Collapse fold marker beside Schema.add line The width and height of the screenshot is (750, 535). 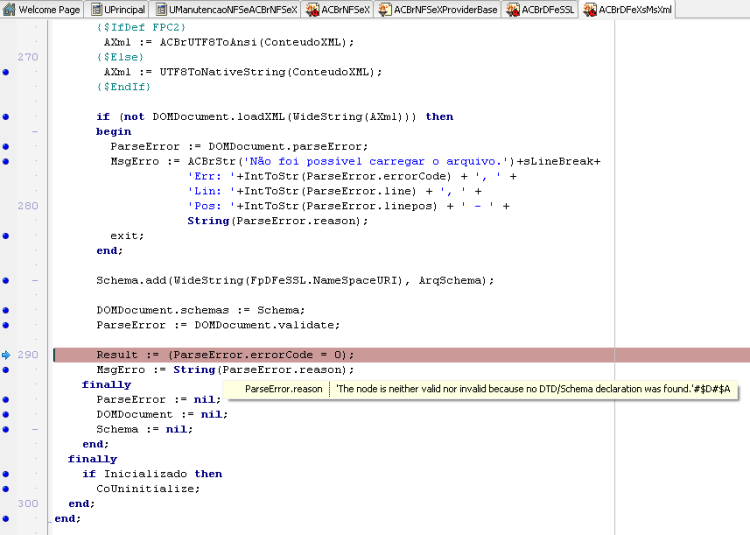tap(35, 281)
